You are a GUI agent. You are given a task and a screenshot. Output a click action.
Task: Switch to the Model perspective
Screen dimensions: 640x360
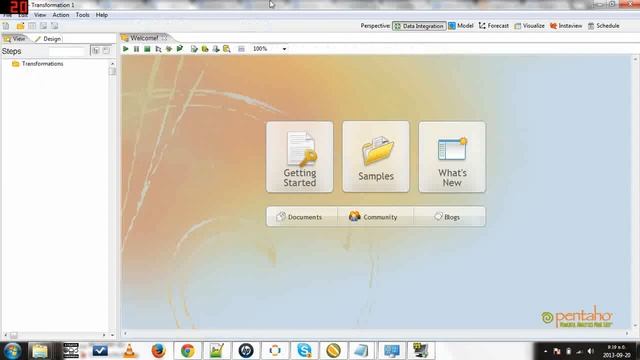click(461, 26)
